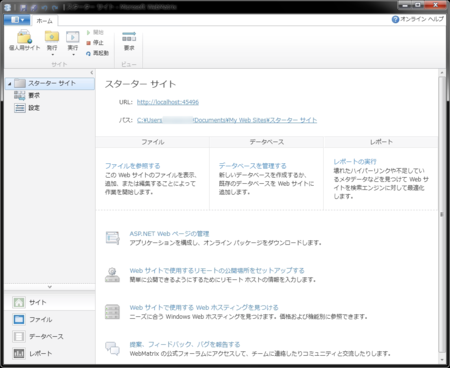Click the Redo arrow in title bar
This screenshot has height=368, width=450.
tap(55, 7)
